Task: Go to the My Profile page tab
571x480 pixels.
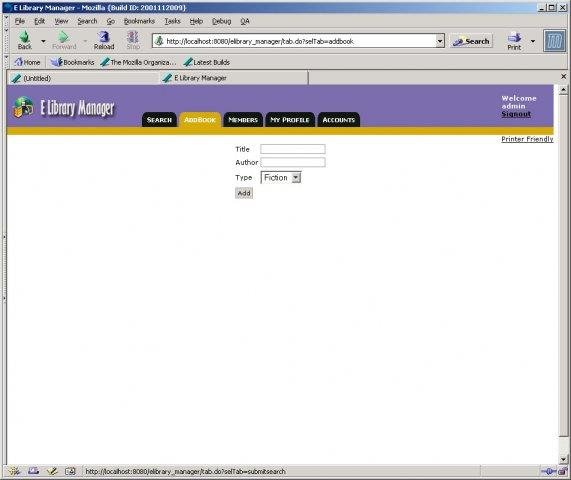Action: 290,119
